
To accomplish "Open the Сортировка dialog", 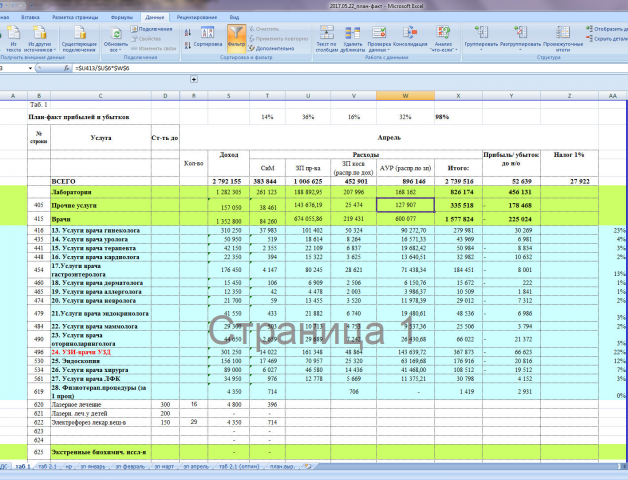I will [x=207, y=37].
